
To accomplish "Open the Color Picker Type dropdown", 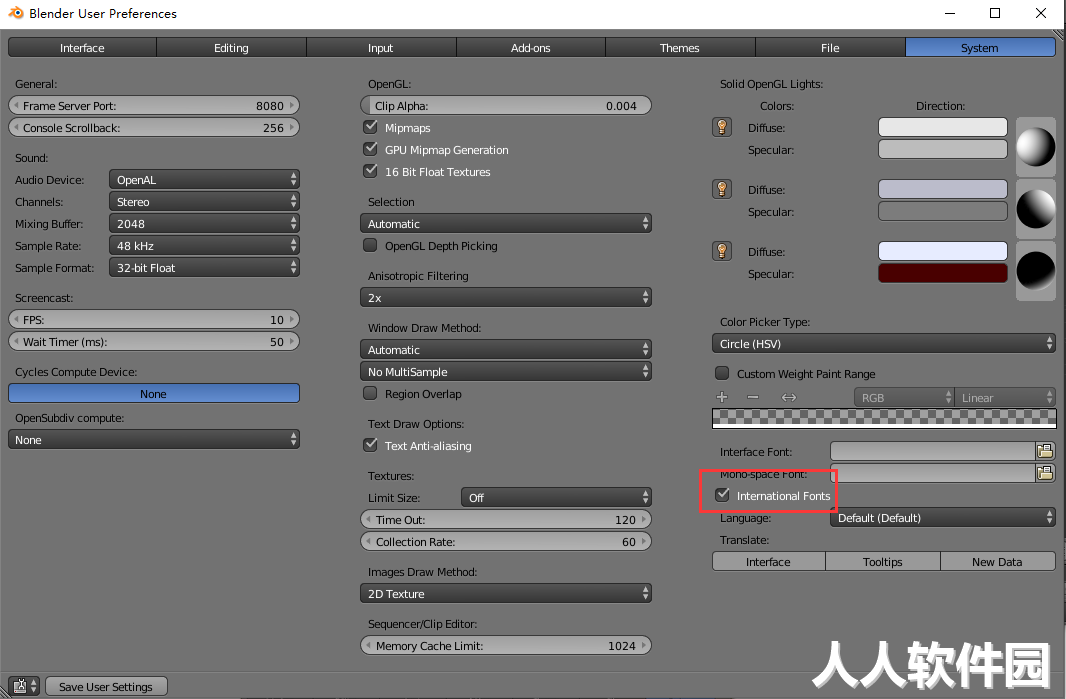I will coord(884,343).
